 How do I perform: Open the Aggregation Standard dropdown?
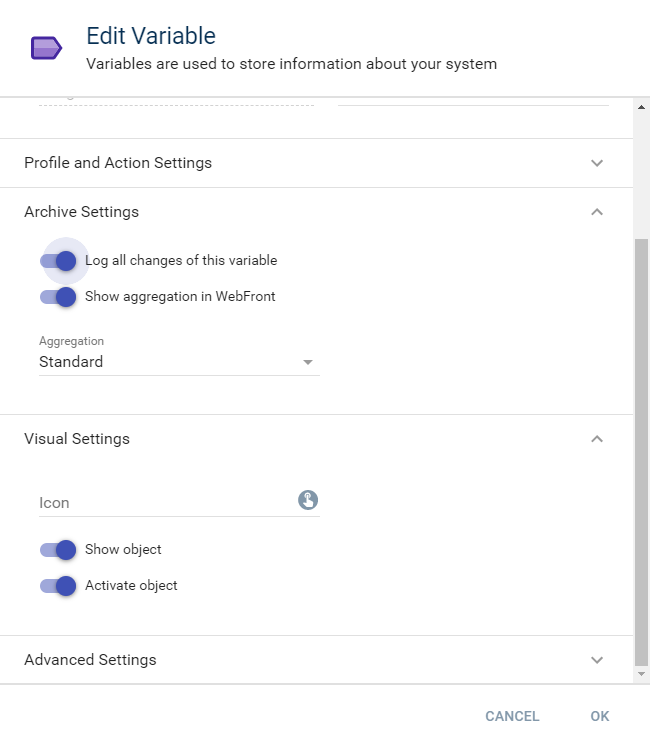pos(178,362)
